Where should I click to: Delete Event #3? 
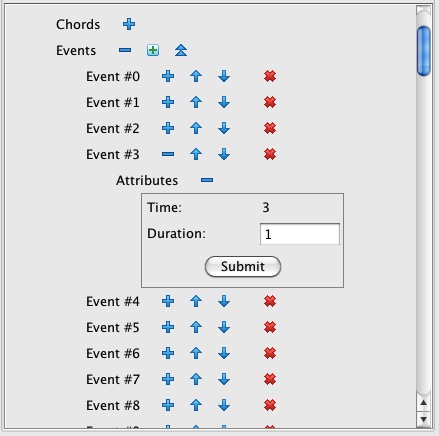click(270, 154)
